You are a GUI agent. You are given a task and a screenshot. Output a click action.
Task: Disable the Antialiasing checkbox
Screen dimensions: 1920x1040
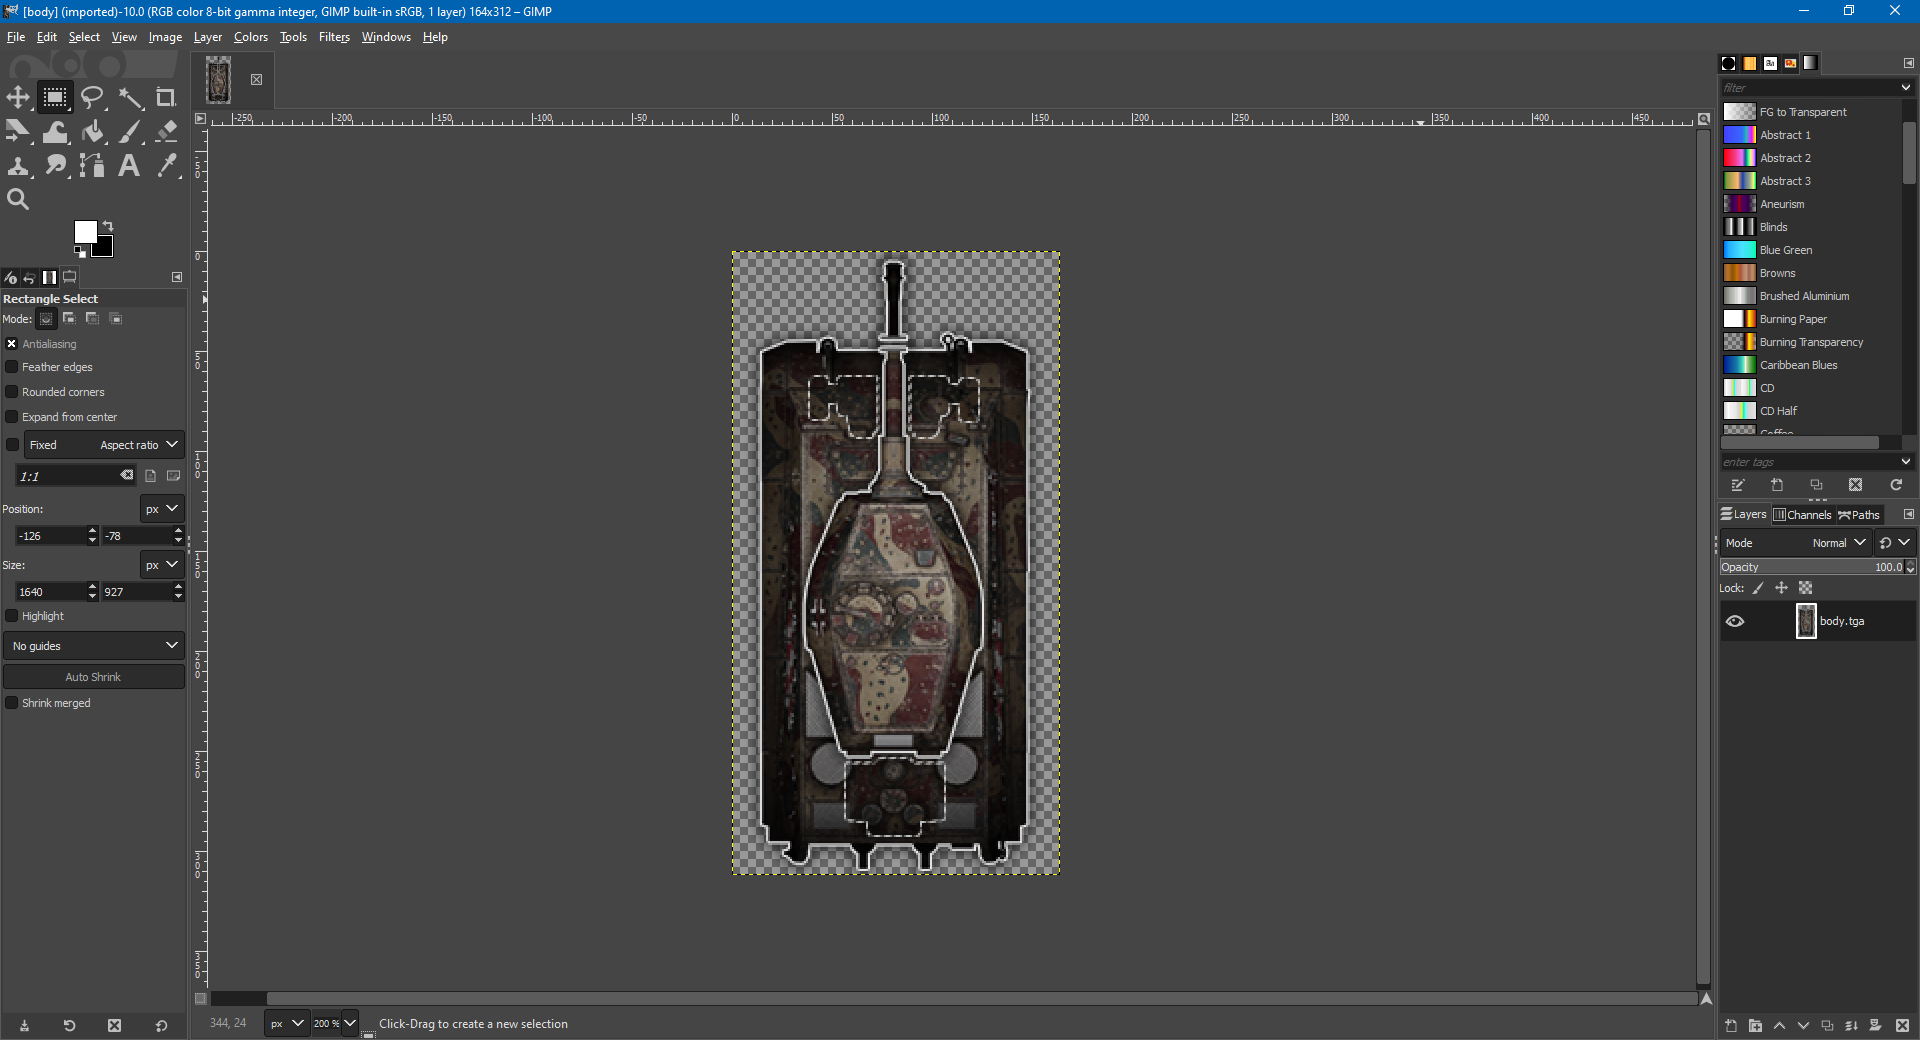12,344
